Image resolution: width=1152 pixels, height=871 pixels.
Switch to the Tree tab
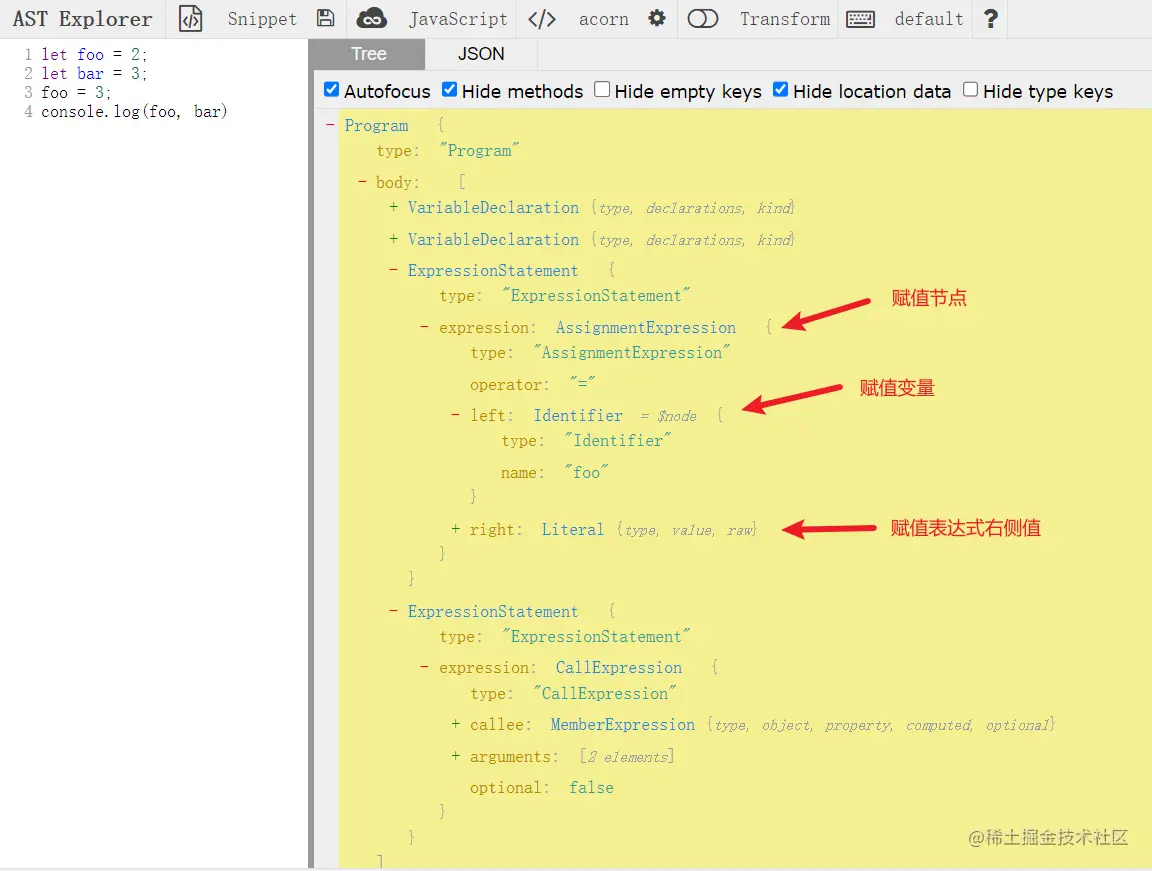click(x=368, y=54)
